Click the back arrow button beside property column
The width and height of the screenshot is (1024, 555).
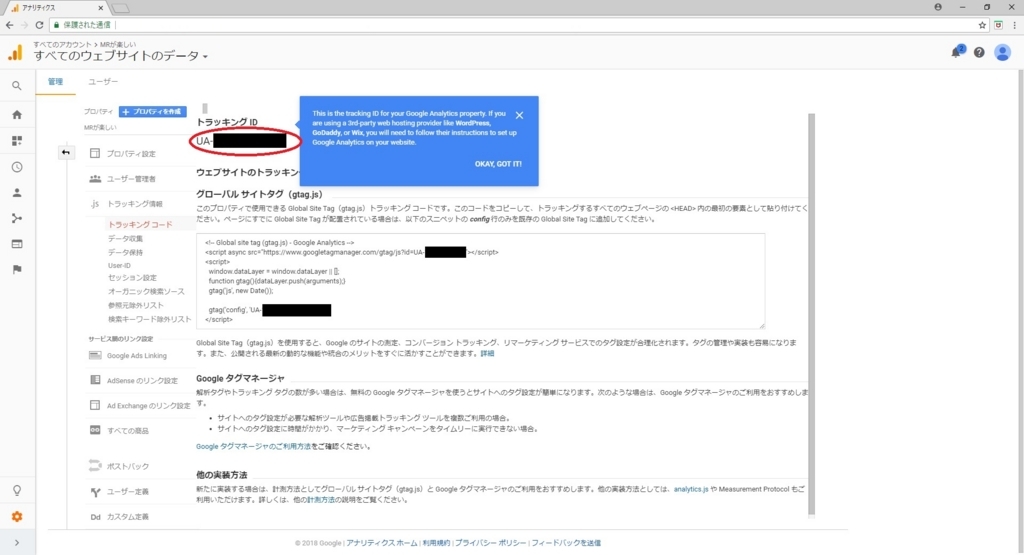[66, 152]
